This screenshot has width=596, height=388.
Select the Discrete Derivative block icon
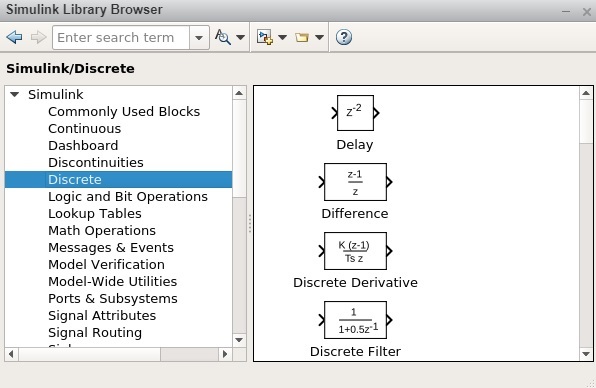coord(355,251)
